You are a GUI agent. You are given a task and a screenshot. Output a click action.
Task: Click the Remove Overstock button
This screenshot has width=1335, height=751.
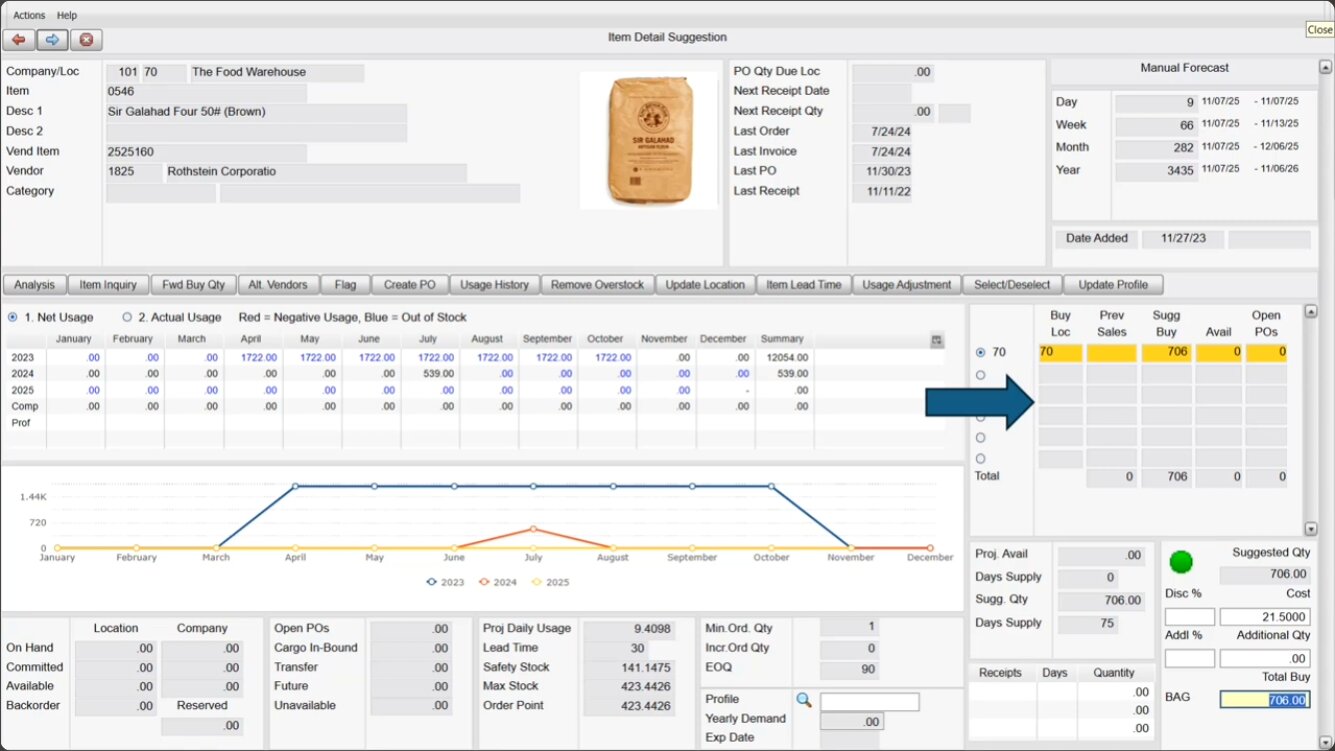[597, 285]
